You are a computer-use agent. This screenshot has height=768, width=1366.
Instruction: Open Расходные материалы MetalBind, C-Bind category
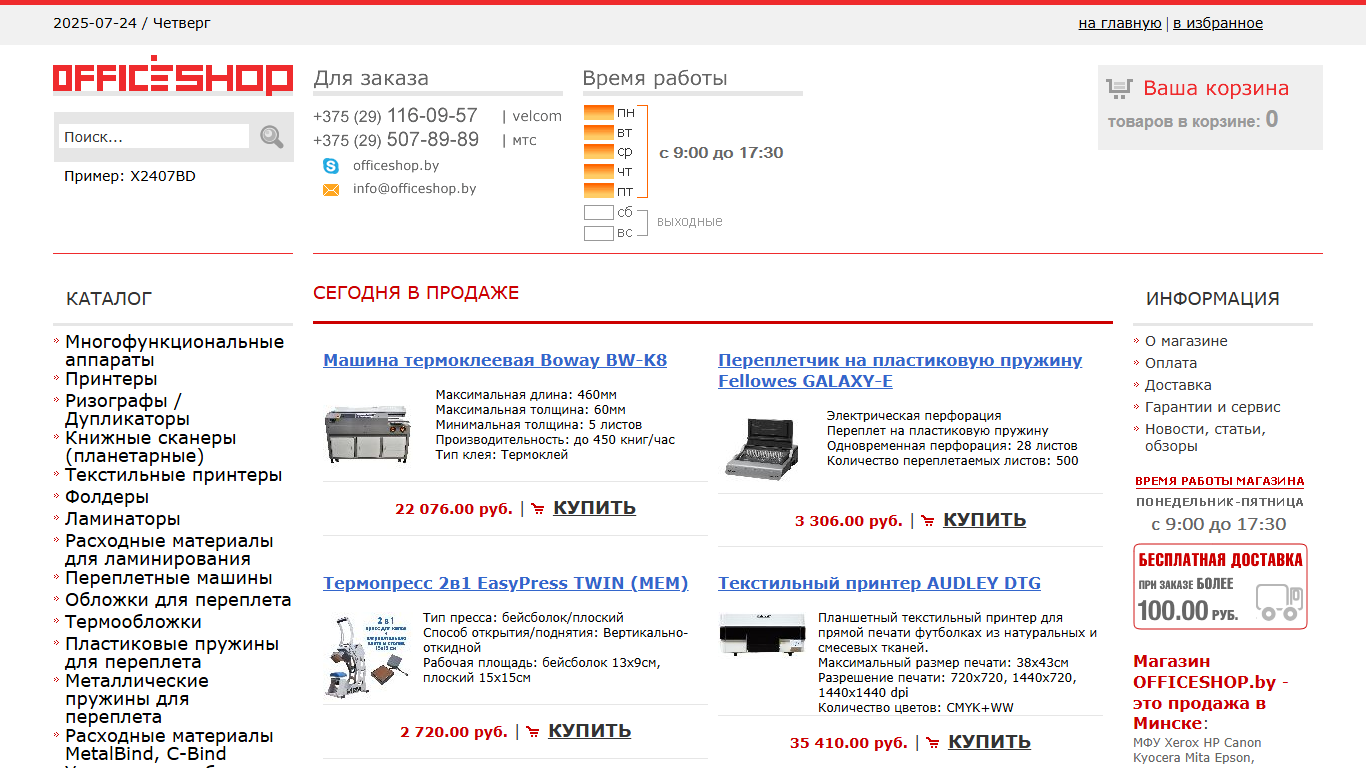tap(169, 745)
